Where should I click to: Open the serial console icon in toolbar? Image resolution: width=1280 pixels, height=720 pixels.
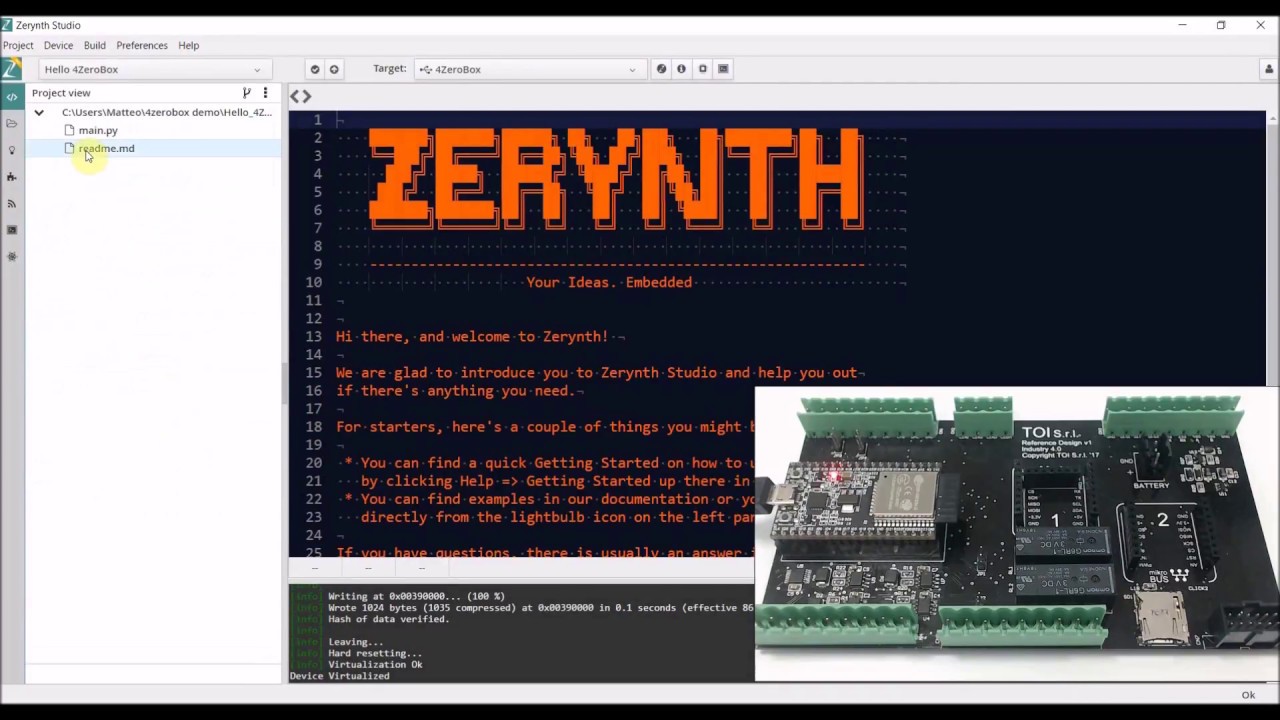(x=723, y=69)
